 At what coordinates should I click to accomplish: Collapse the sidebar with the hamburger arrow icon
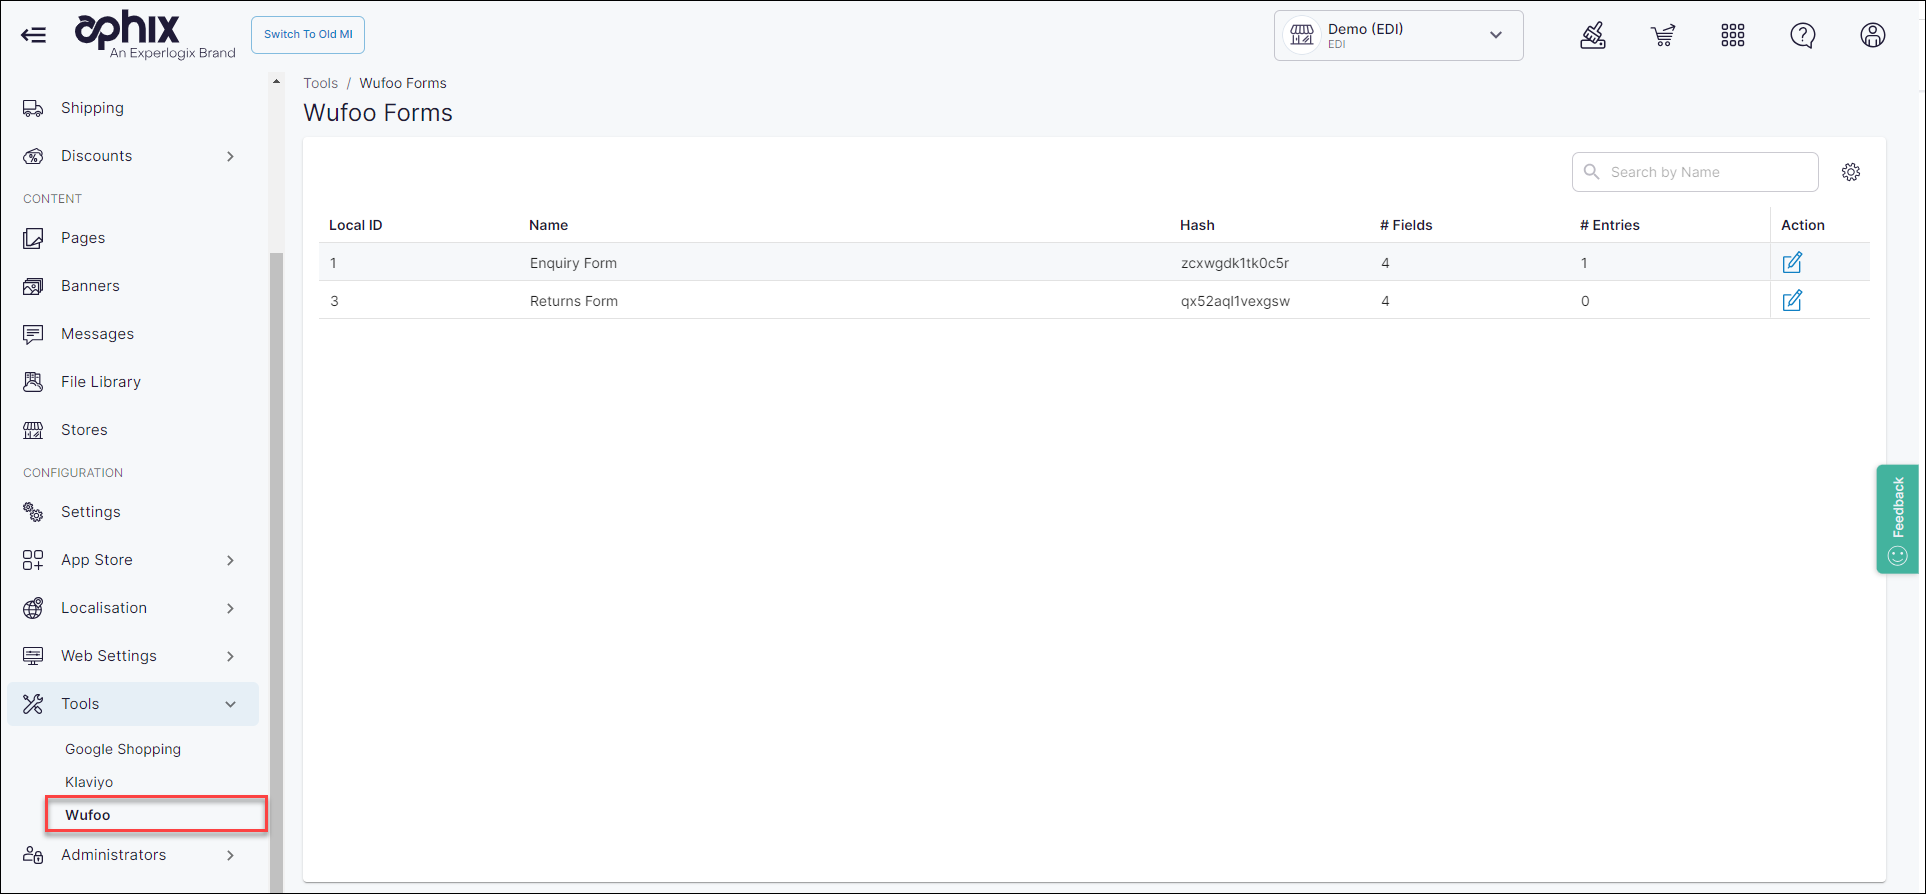(x=34, y=36)
